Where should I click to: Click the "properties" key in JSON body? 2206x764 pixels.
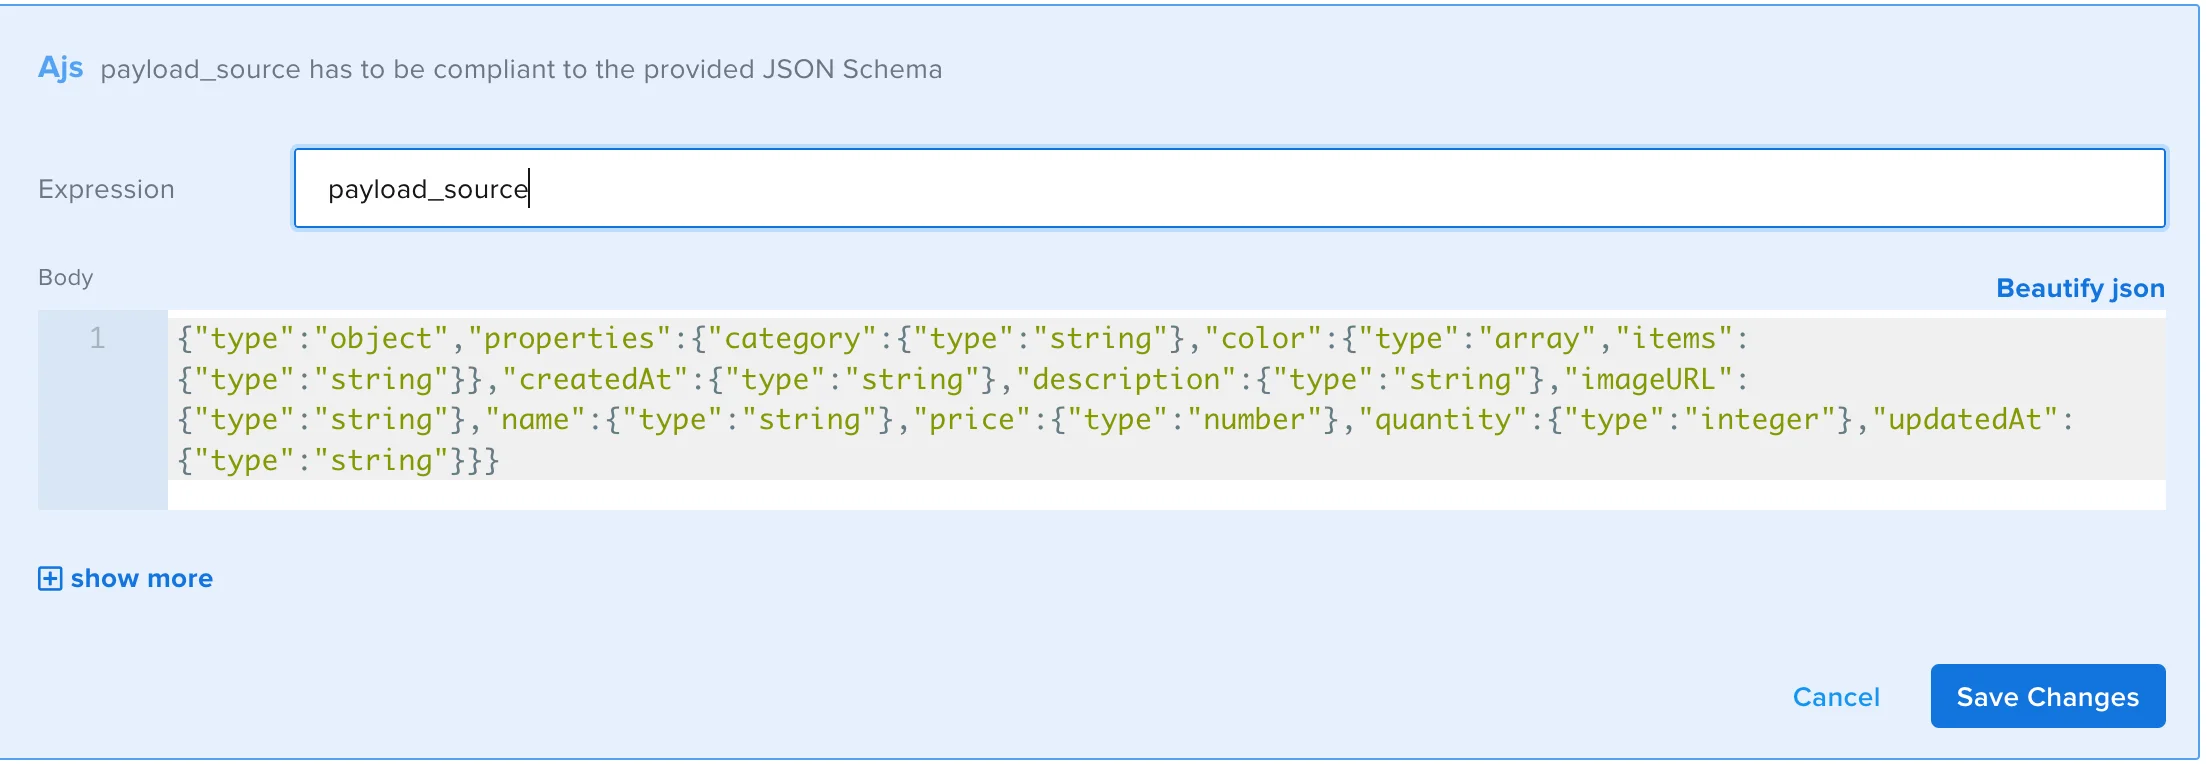[x=568, y=339]
